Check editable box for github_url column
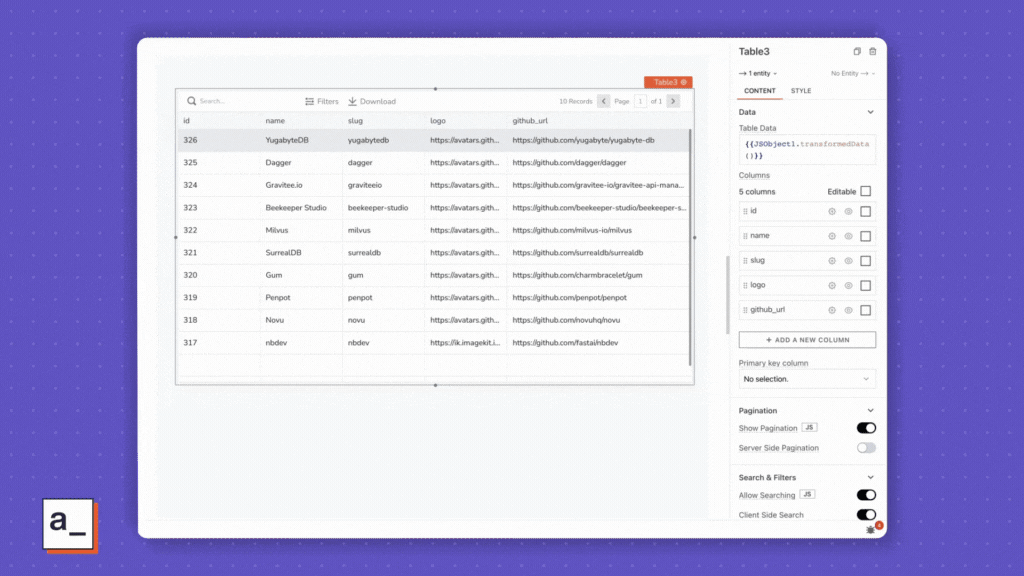 865,311
